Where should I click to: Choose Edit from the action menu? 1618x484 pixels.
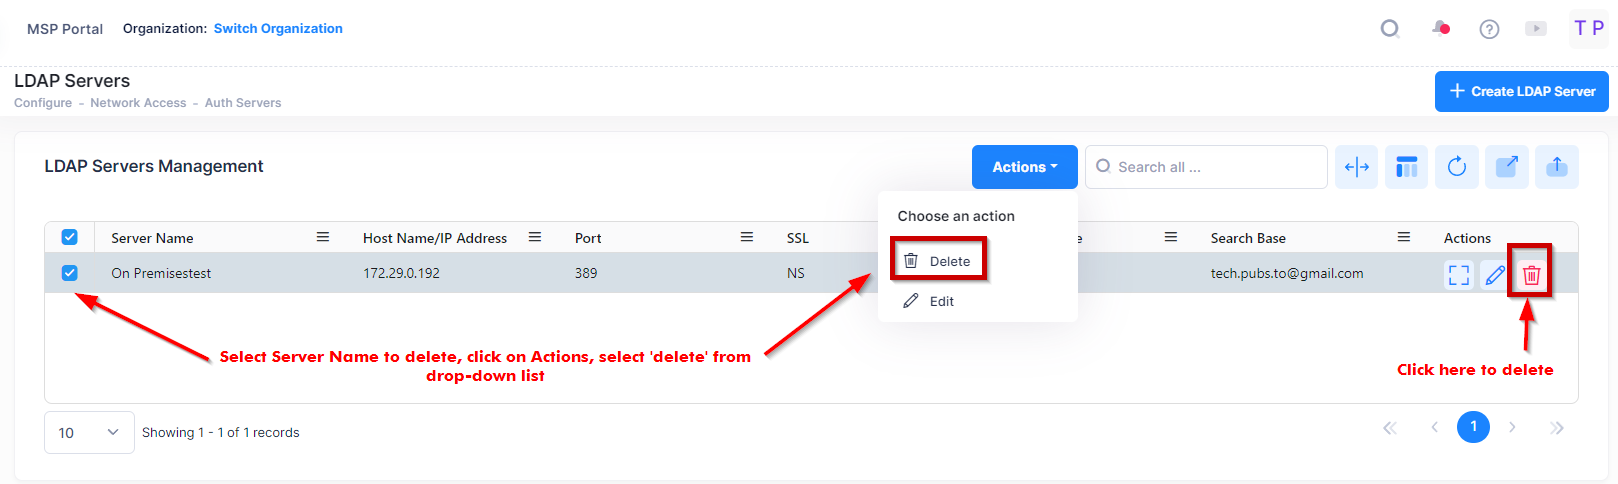coord(941,301)
